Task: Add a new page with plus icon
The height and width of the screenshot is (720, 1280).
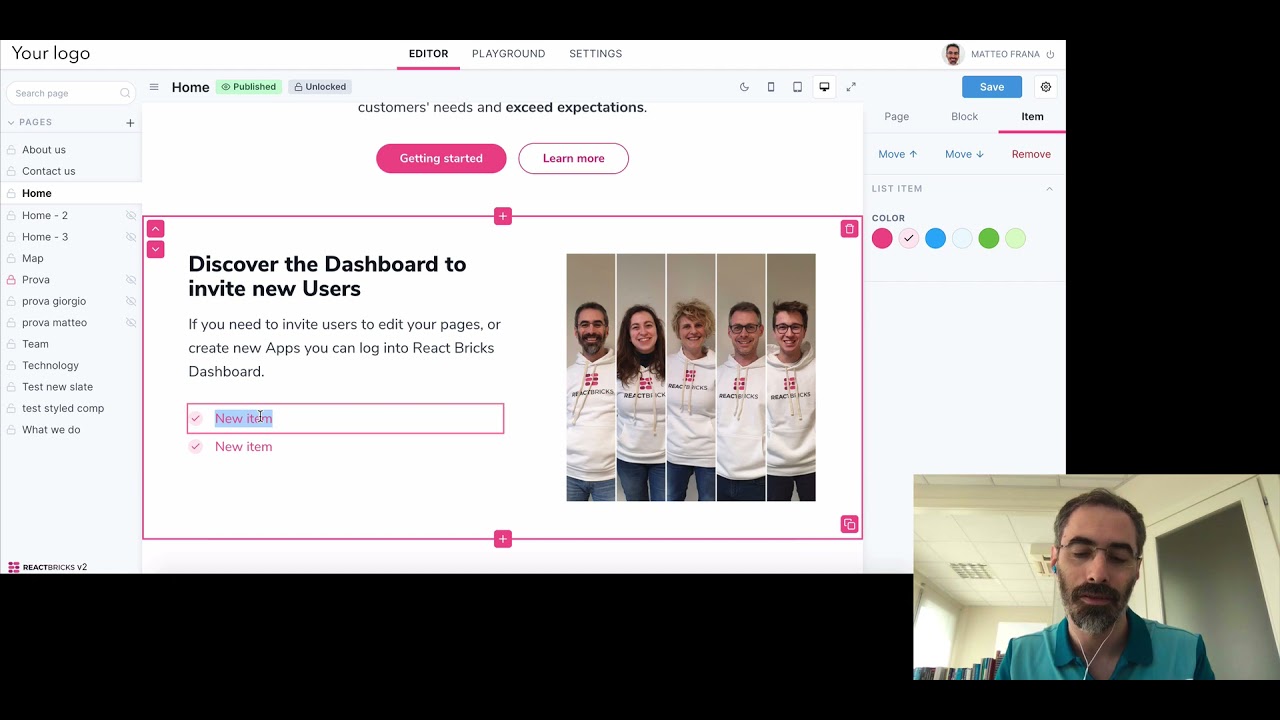Action: click(130, 122)
